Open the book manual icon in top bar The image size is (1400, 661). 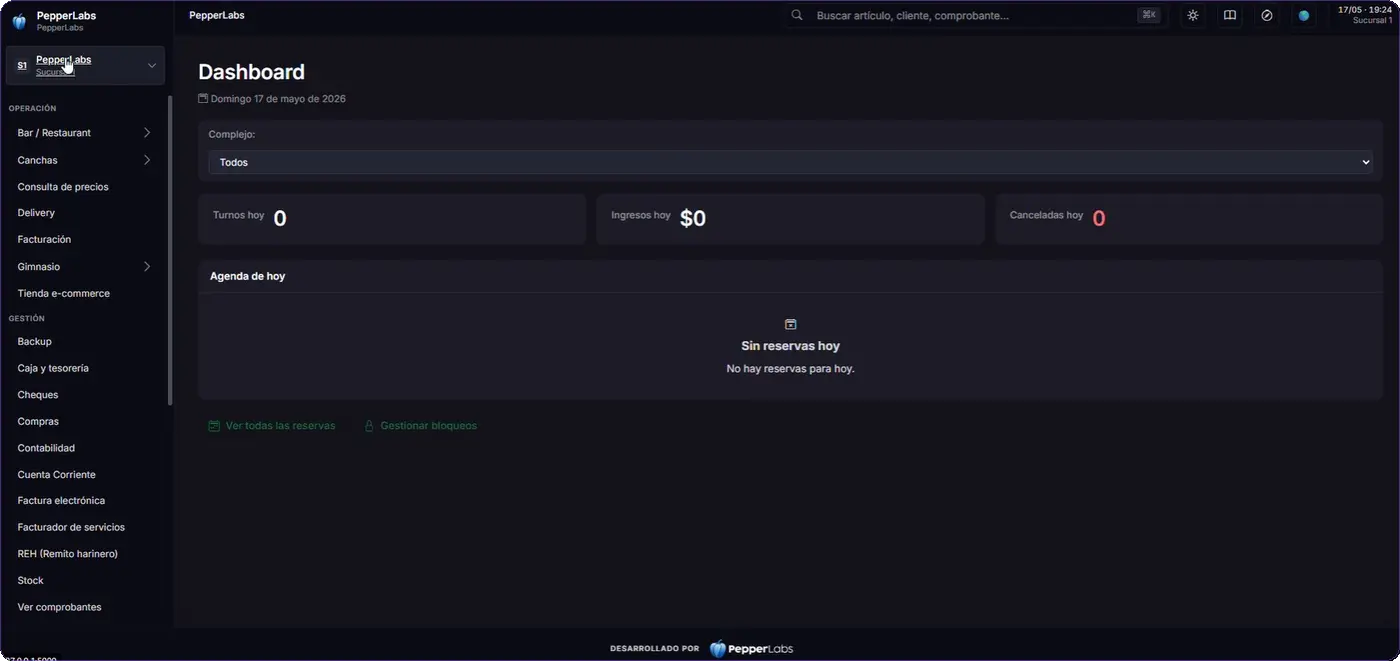coord(1230,15)
